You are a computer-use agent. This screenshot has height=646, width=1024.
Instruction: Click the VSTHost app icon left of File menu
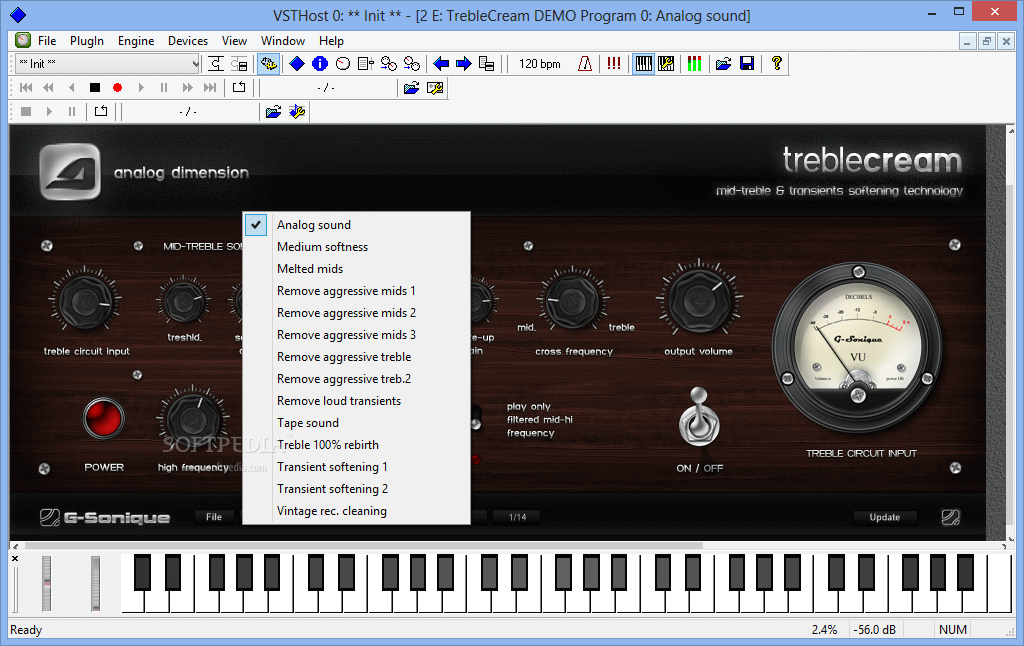coord(24,40)
